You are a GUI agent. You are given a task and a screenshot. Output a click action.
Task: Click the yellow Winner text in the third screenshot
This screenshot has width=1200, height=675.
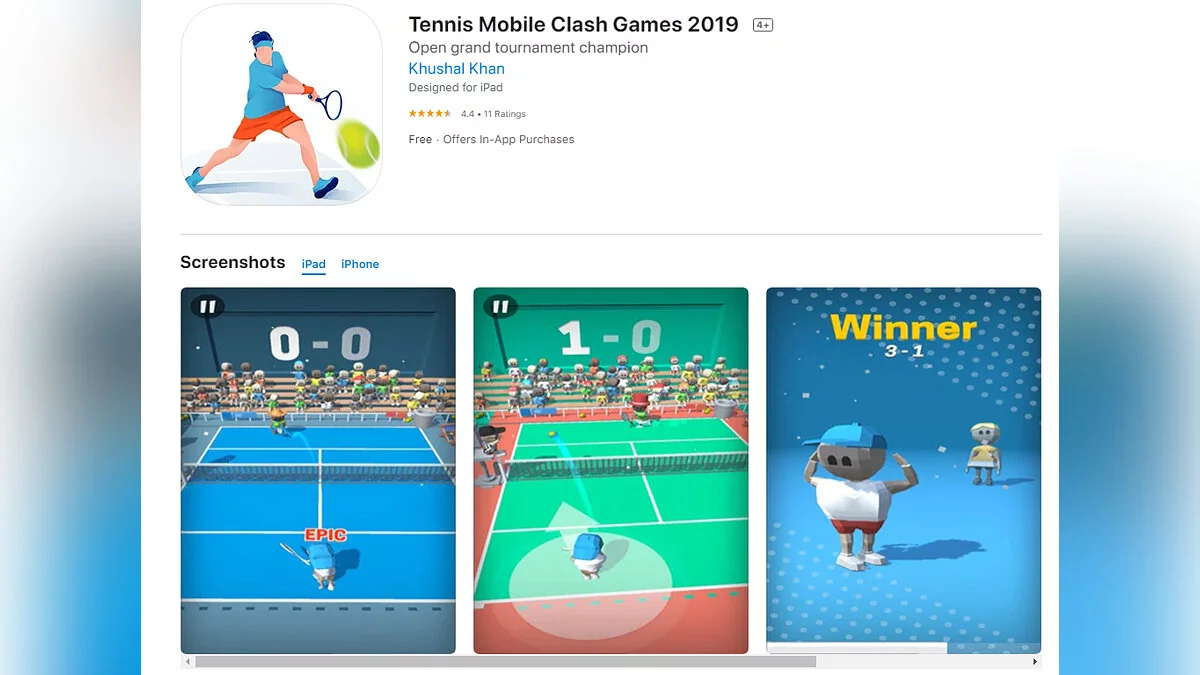tap(903, 328)
